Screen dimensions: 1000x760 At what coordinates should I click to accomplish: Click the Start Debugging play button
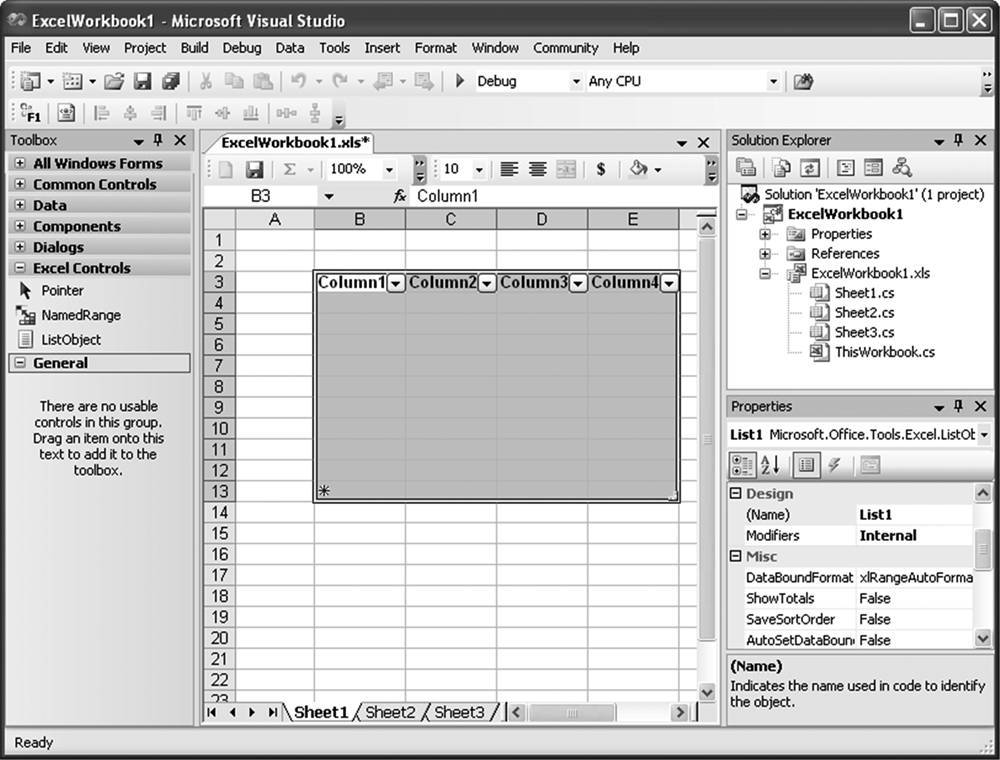460,81
